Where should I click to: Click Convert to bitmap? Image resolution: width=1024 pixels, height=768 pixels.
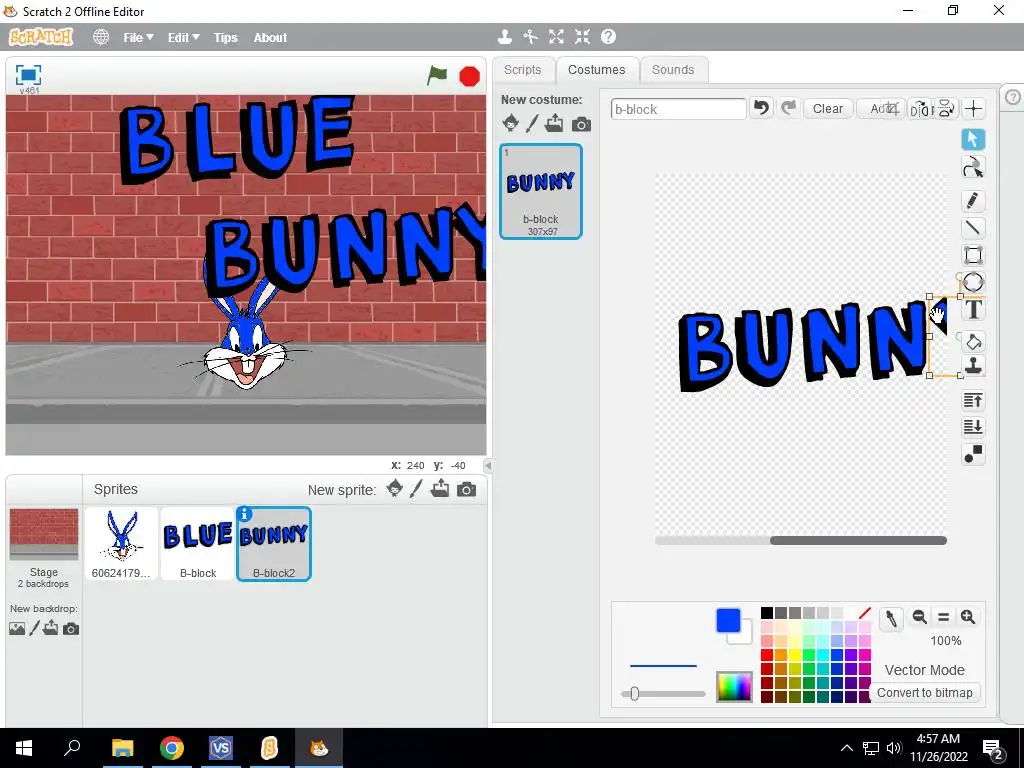(924, 692)
